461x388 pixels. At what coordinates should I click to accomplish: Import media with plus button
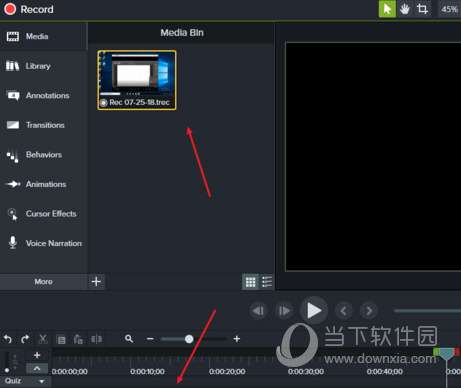click(x=96, y=282)
